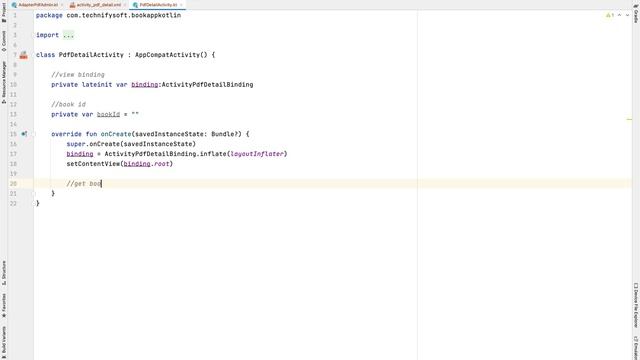Viewport: 640px width, 360px height.
Task: Collapse the onCreate function fold marker
Action: (x=35, y=134)
